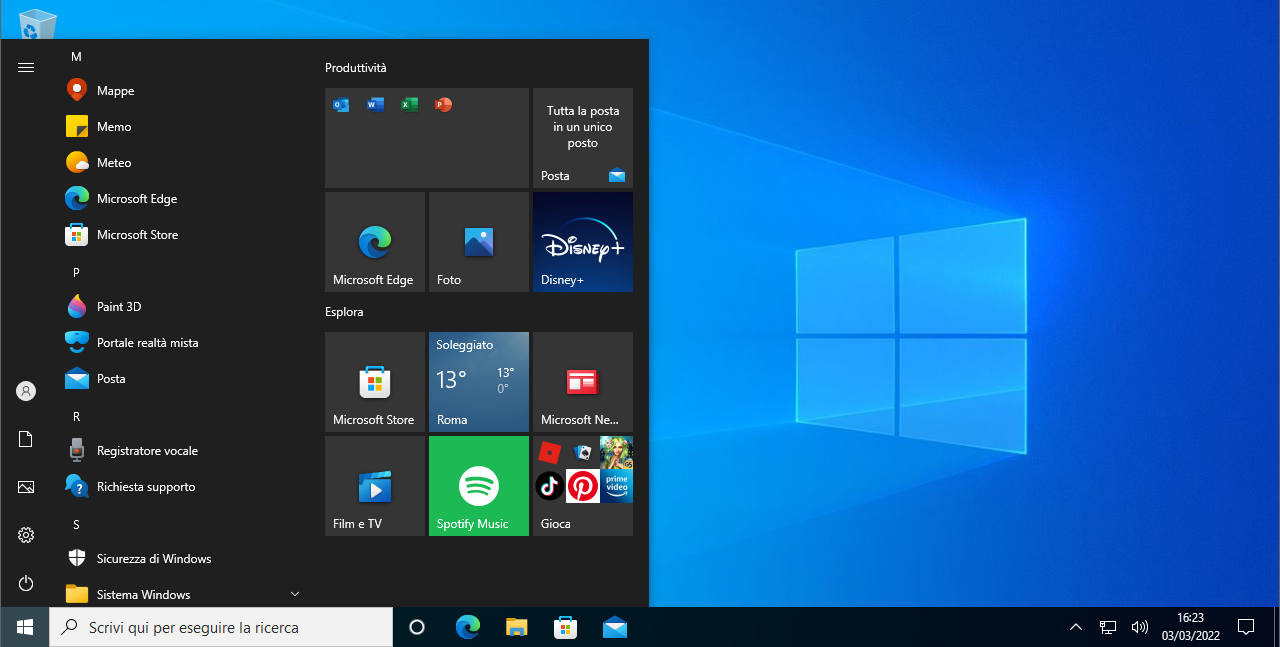Open Outlook icon in Office tile
Viewport: 1280px width, 647px height.
click(341, 104)
